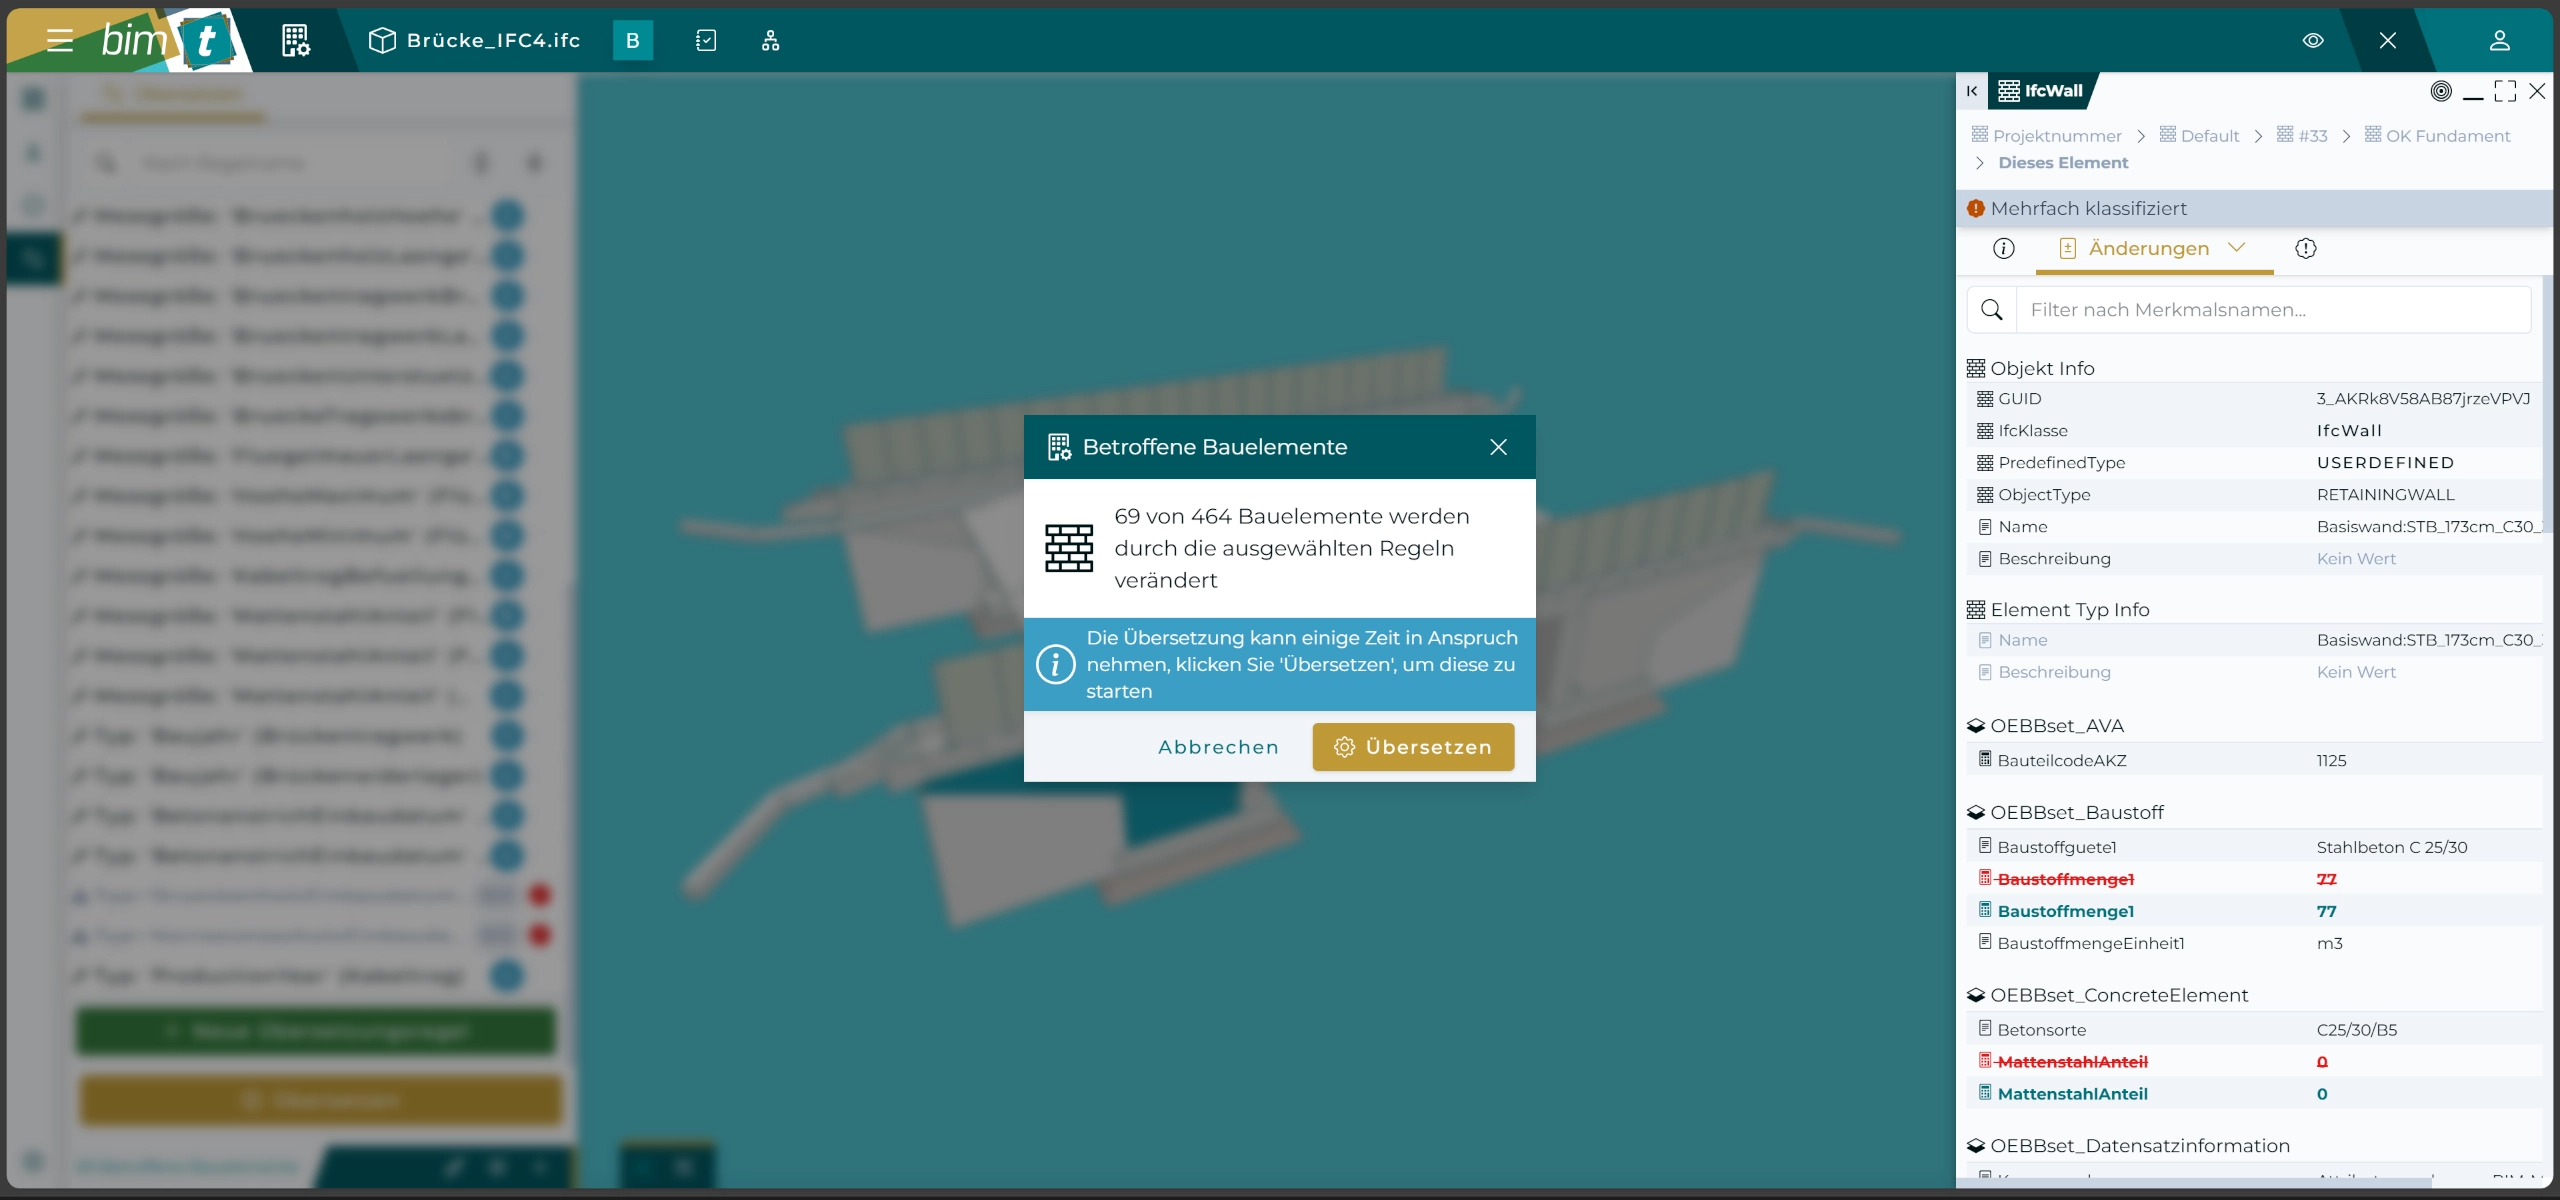Image resolution: width=2560 pixels, height=1200 pixels.
Task: Click the target locate icon in IfcWall panel
Action: pos(2441,91)
